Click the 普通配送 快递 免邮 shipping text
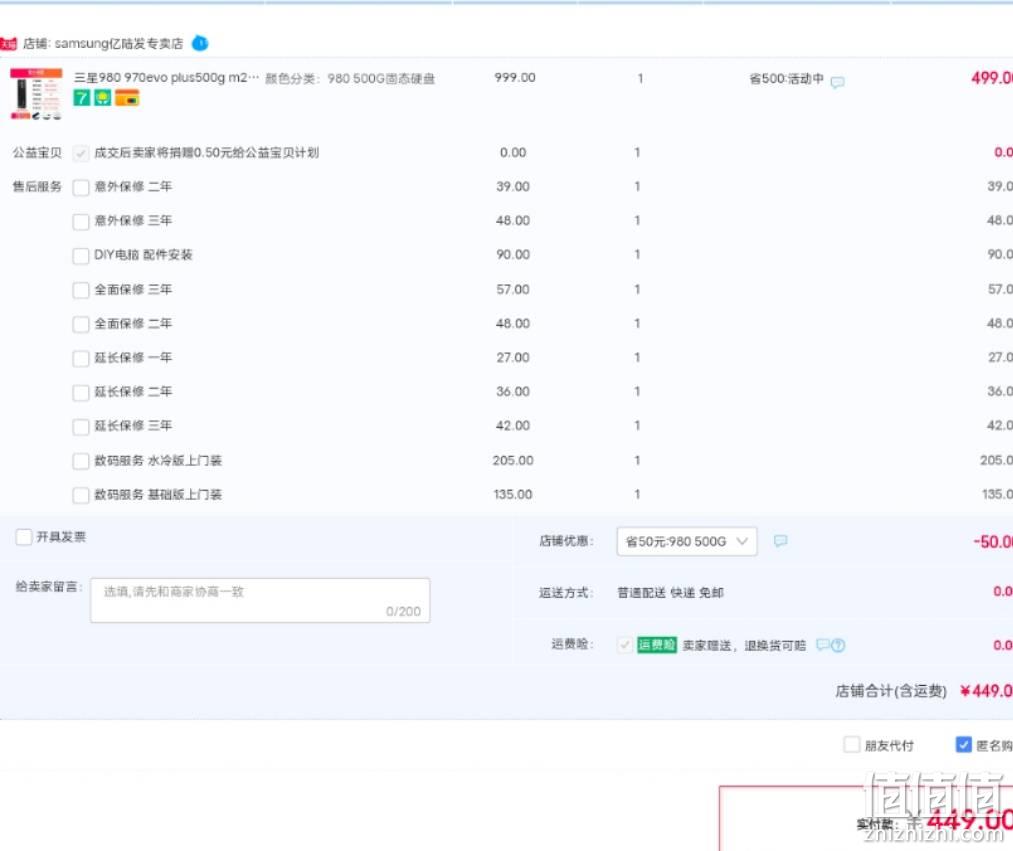Screen dimensions: 1013x851 click(671, 593)
